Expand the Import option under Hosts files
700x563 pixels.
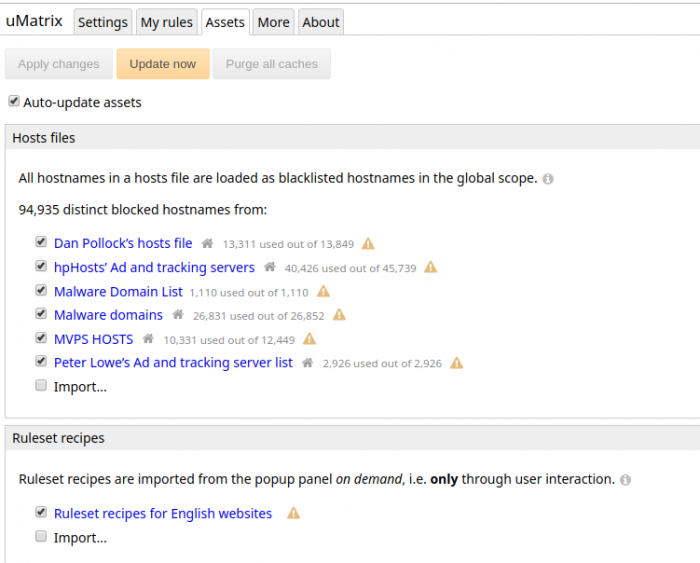tap(80, 387)
